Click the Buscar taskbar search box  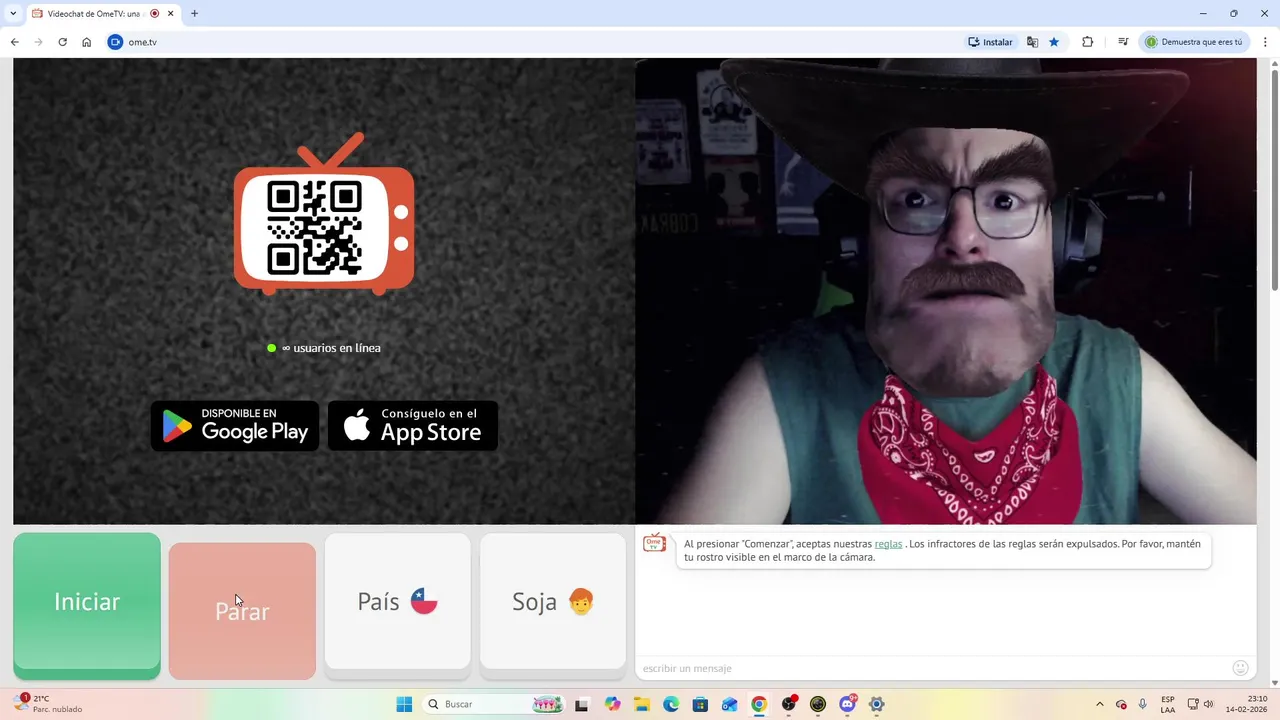point(495,704)
